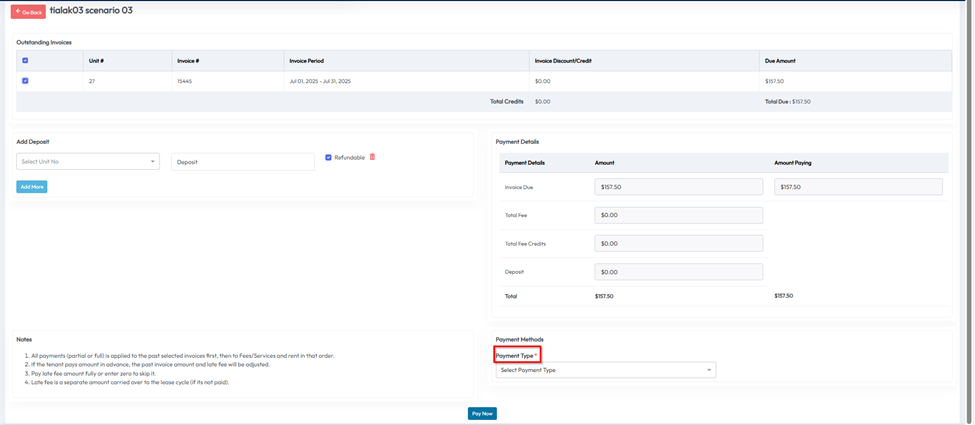
Task: Submit payment with Pay Now button
Action: point(482,413)
